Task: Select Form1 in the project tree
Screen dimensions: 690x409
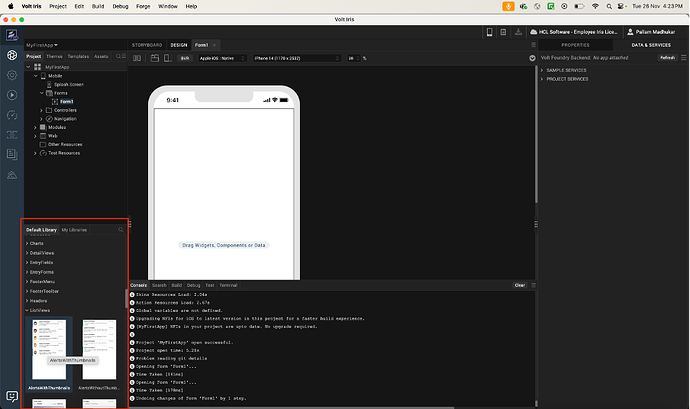Action: click(x=66, y=102)
